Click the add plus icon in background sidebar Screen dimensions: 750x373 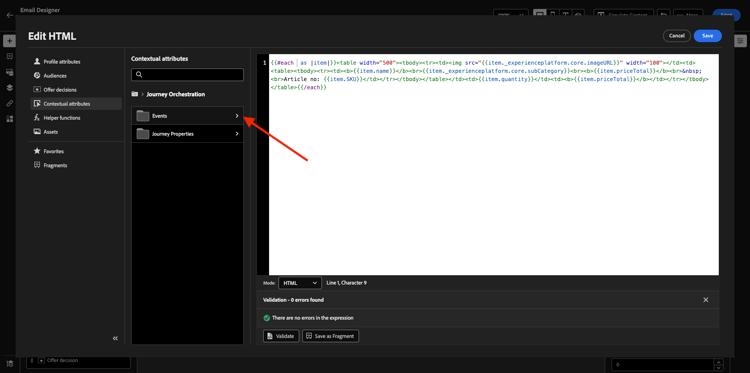pyautogui.click(x=9, y=41)
